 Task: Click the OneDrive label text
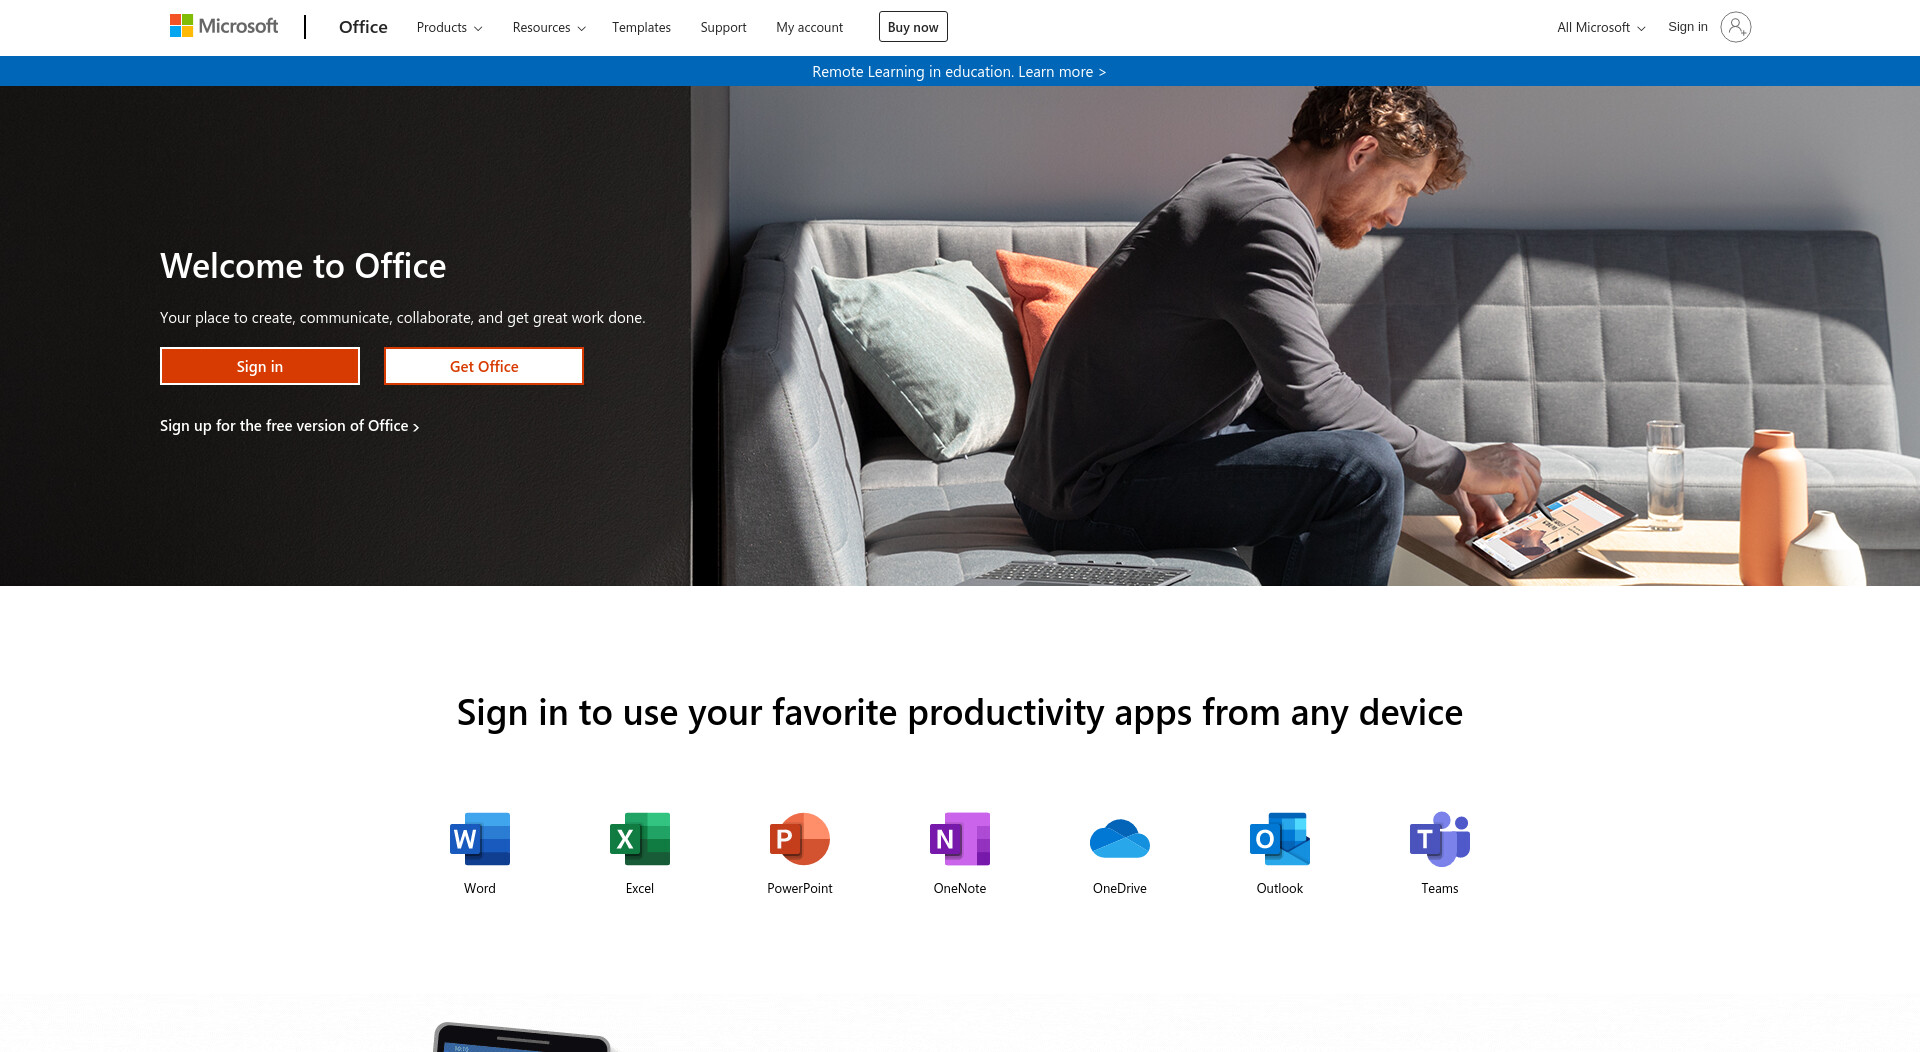point(1120,888)
